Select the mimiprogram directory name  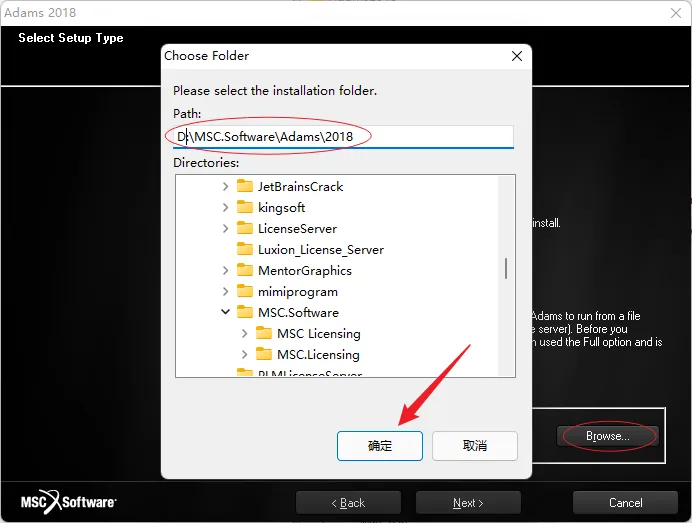[x=298, y=292]
